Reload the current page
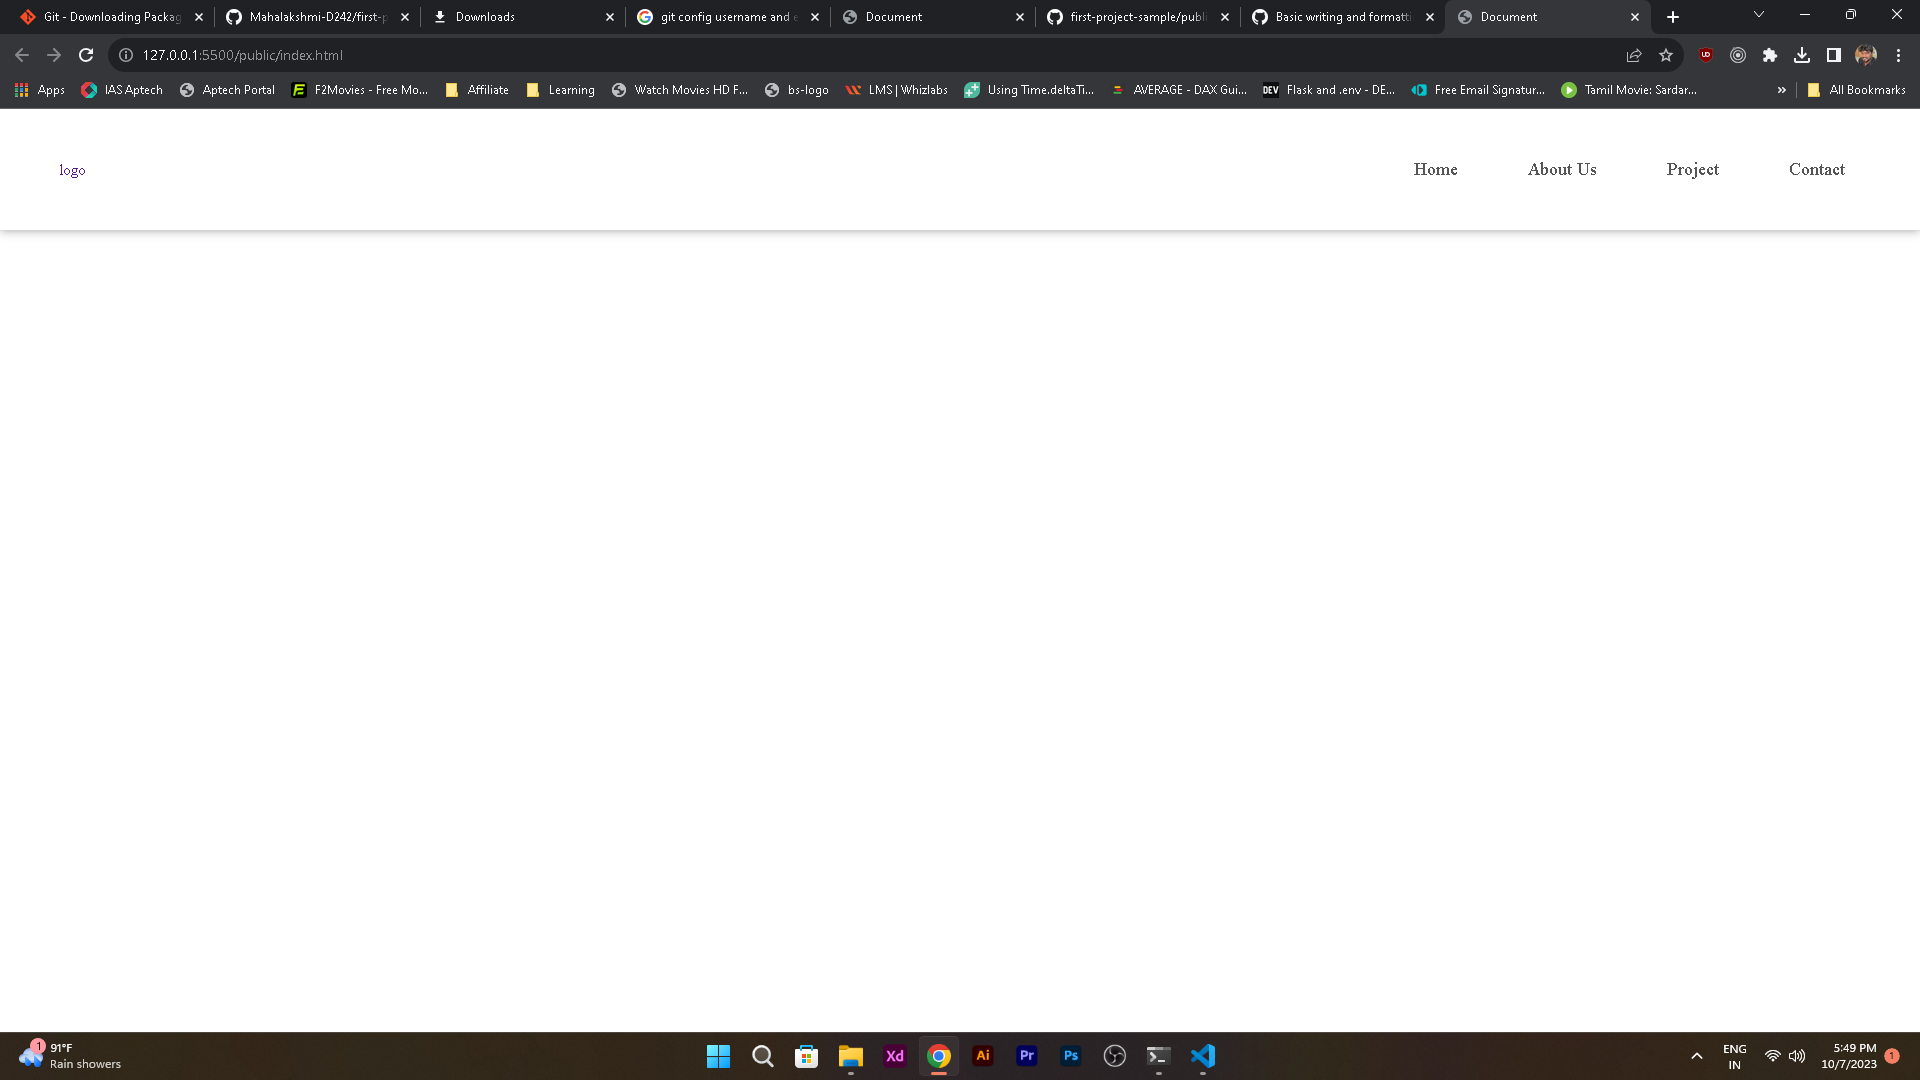The width and height of the screenshot is (1920, 1080). point(86,55)
